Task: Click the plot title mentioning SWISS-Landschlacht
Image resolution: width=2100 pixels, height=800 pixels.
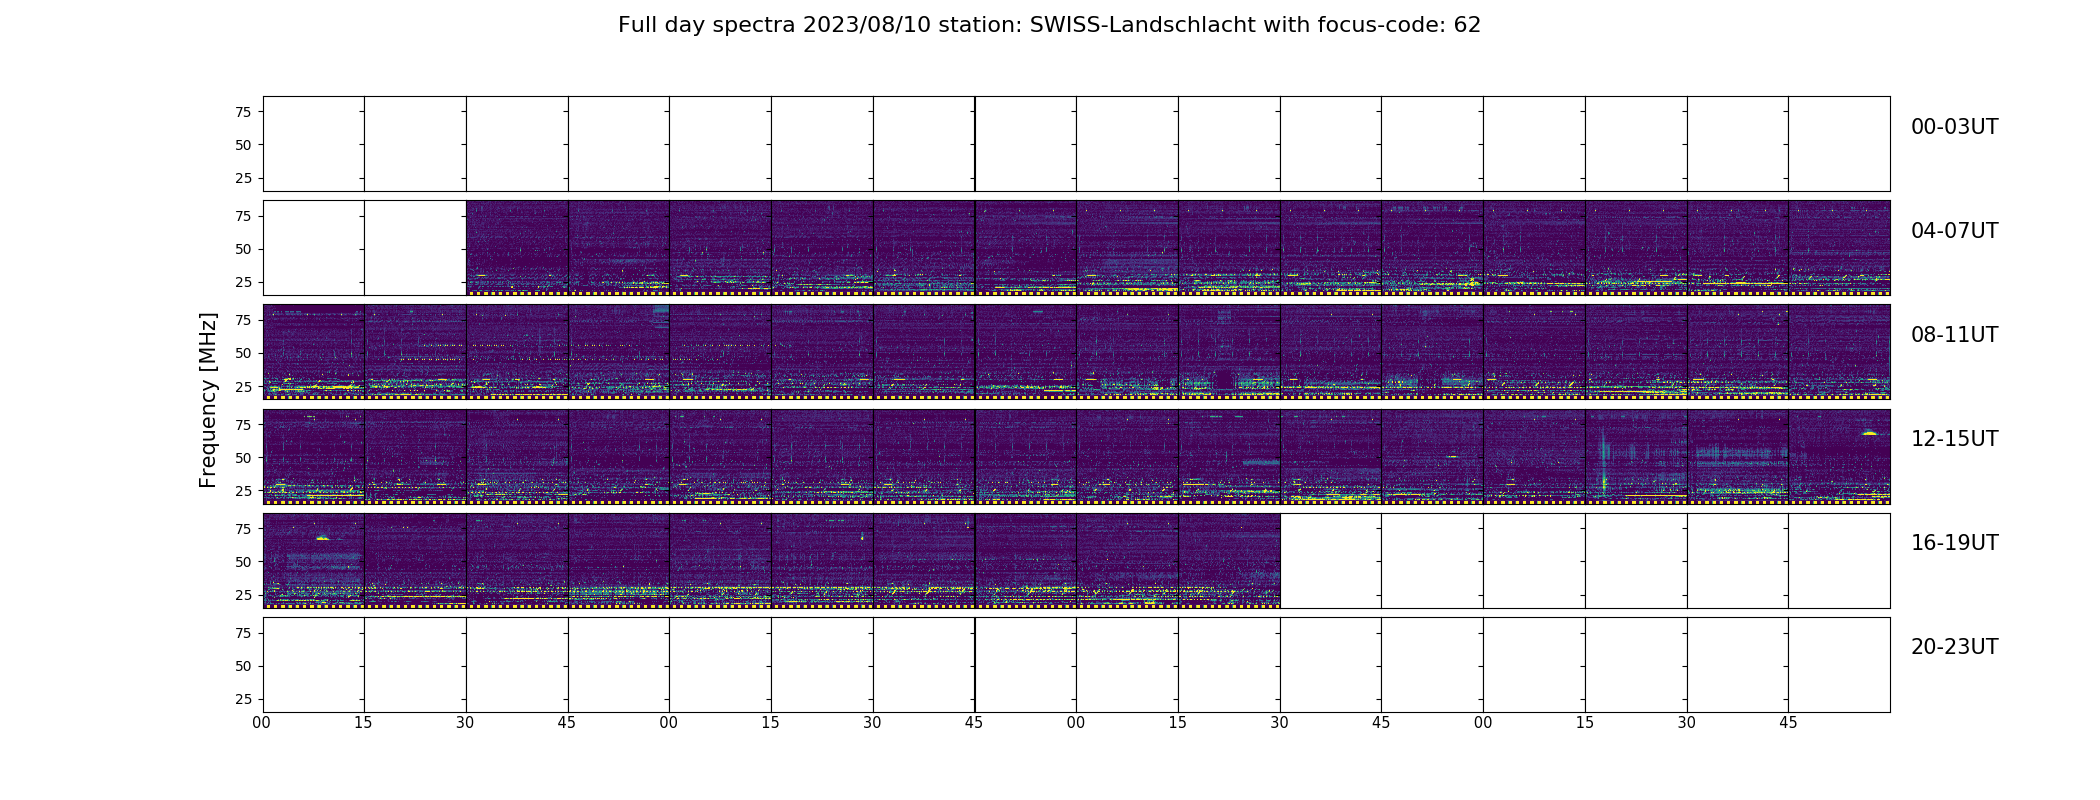Action: point(1049,25)
